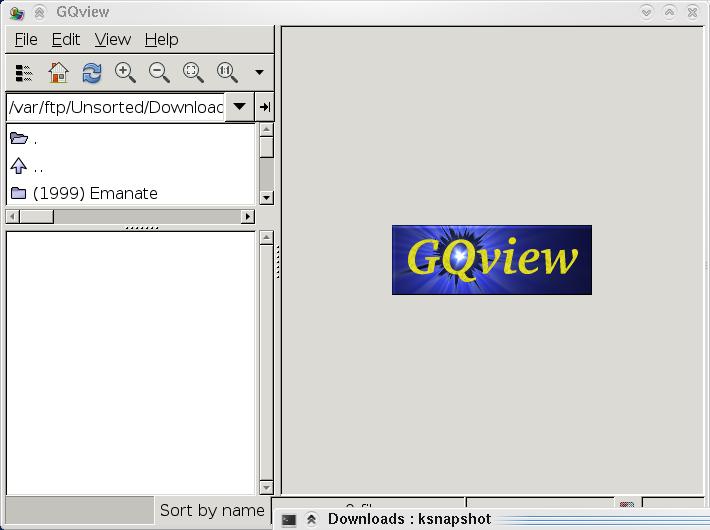Click folder list horizontal scroll left arrow
Viewport: 710px width, 530px height.
pos(13,217)
